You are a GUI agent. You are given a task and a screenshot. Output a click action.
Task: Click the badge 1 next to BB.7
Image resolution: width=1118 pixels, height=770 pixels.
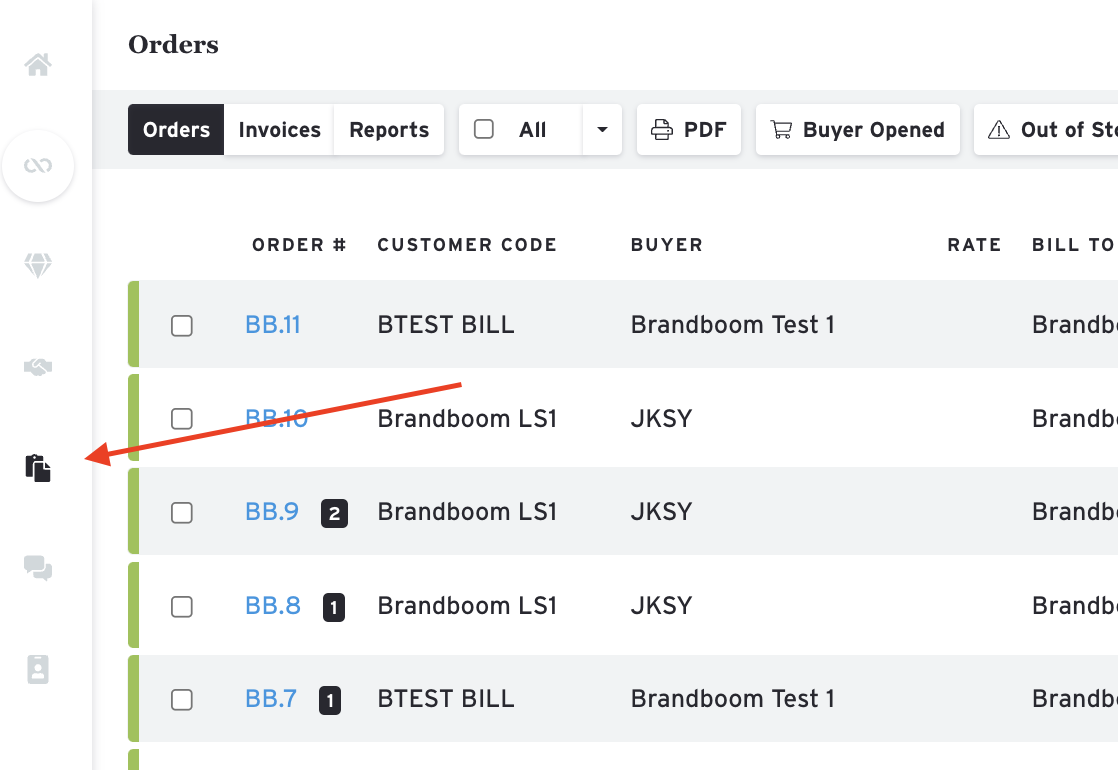(329, 700)
